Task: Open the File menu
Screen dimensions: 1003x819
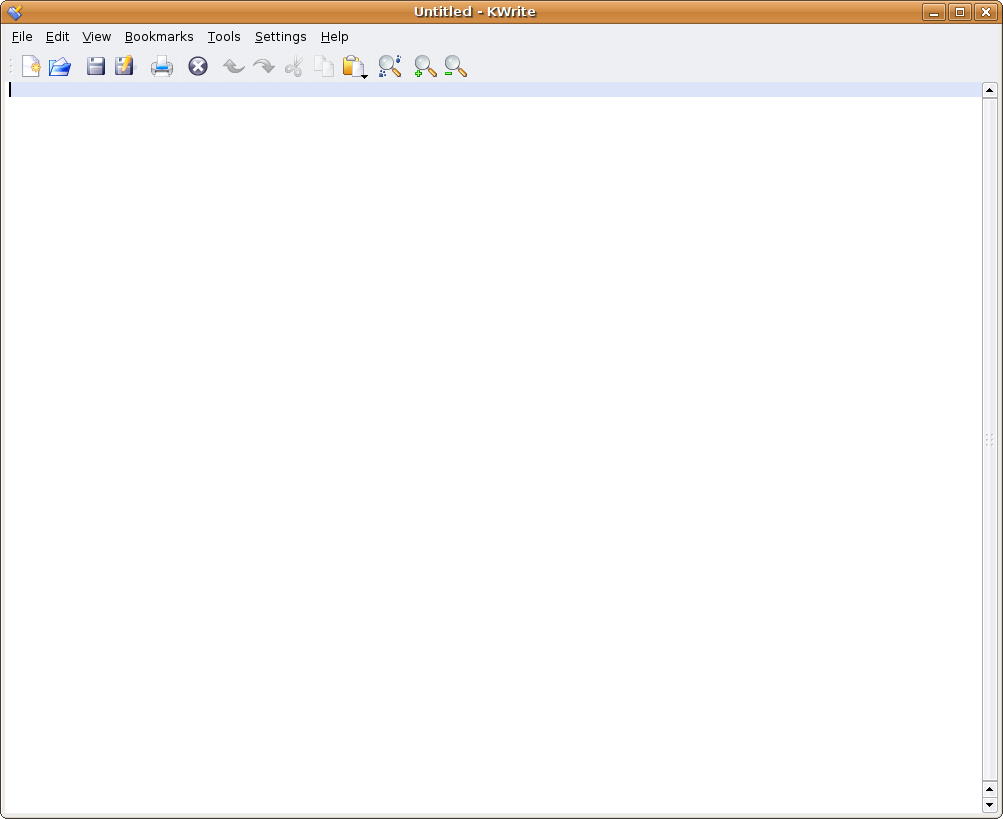Action: click(x=22, y=37)
